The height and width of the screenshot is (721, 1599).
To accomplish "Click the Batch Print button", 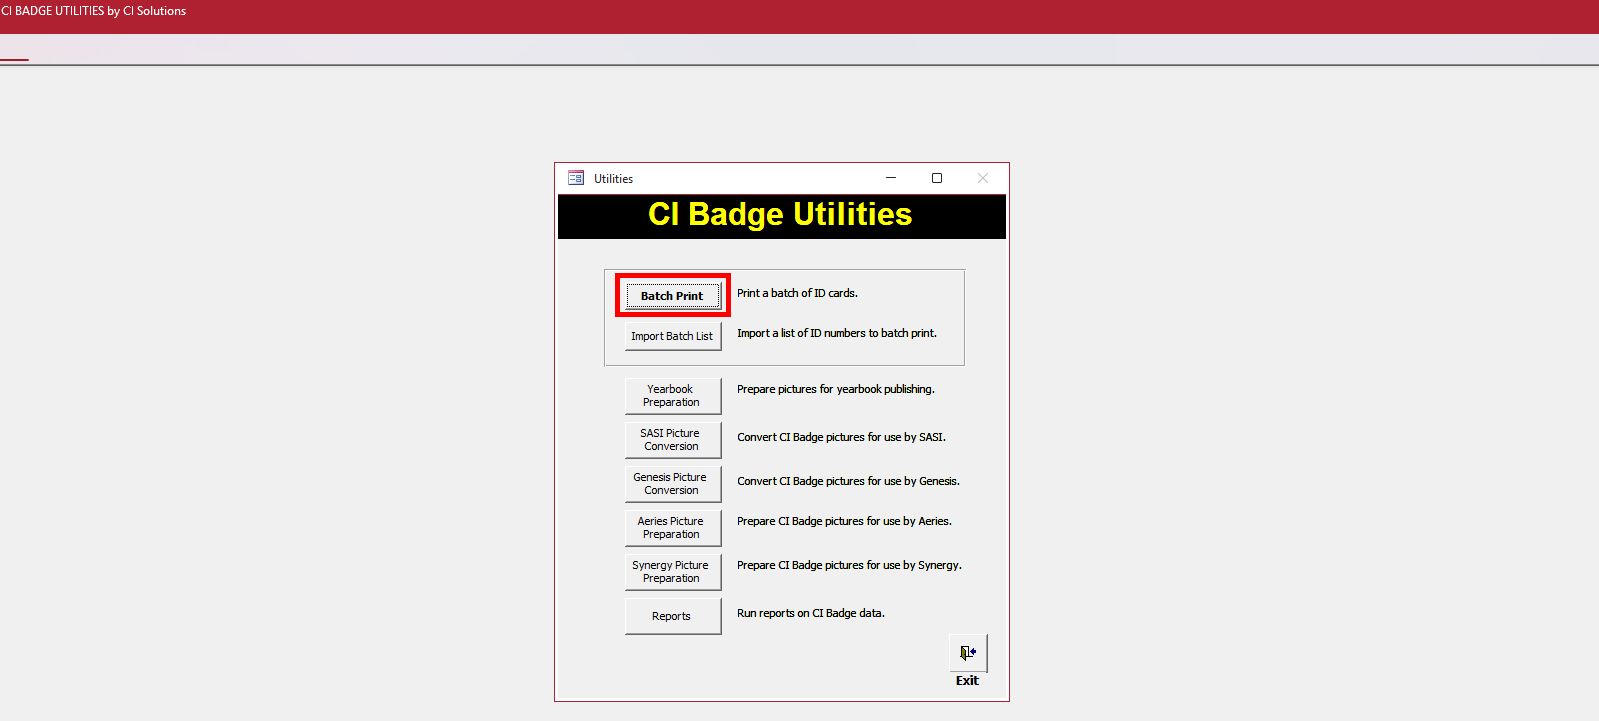I will [672, 296].
